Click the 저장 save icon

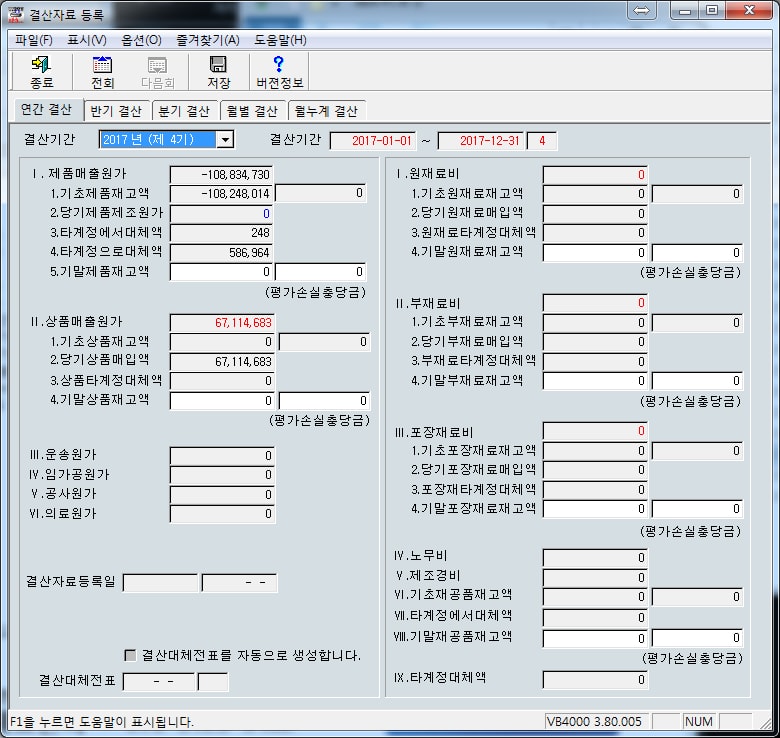(218, 72)
